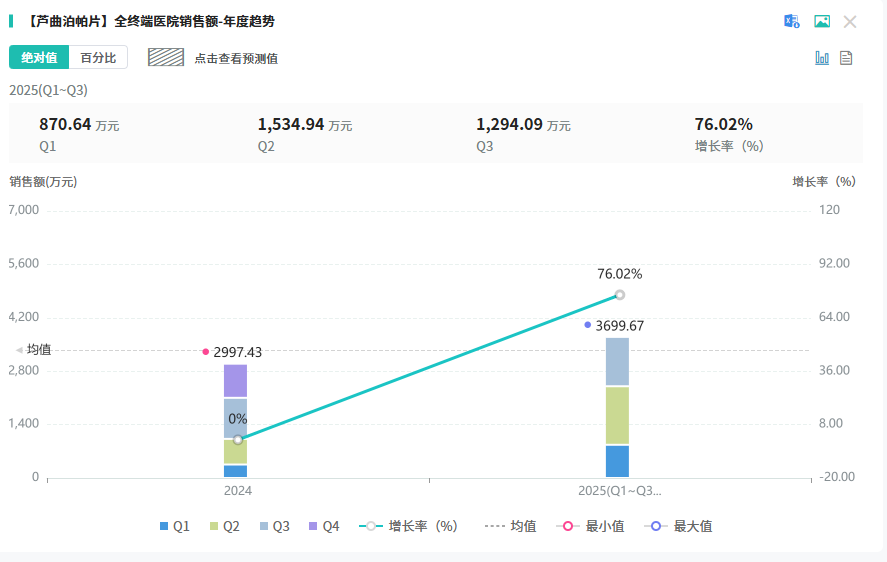Toggle Q3 legend series

[275, 526]
